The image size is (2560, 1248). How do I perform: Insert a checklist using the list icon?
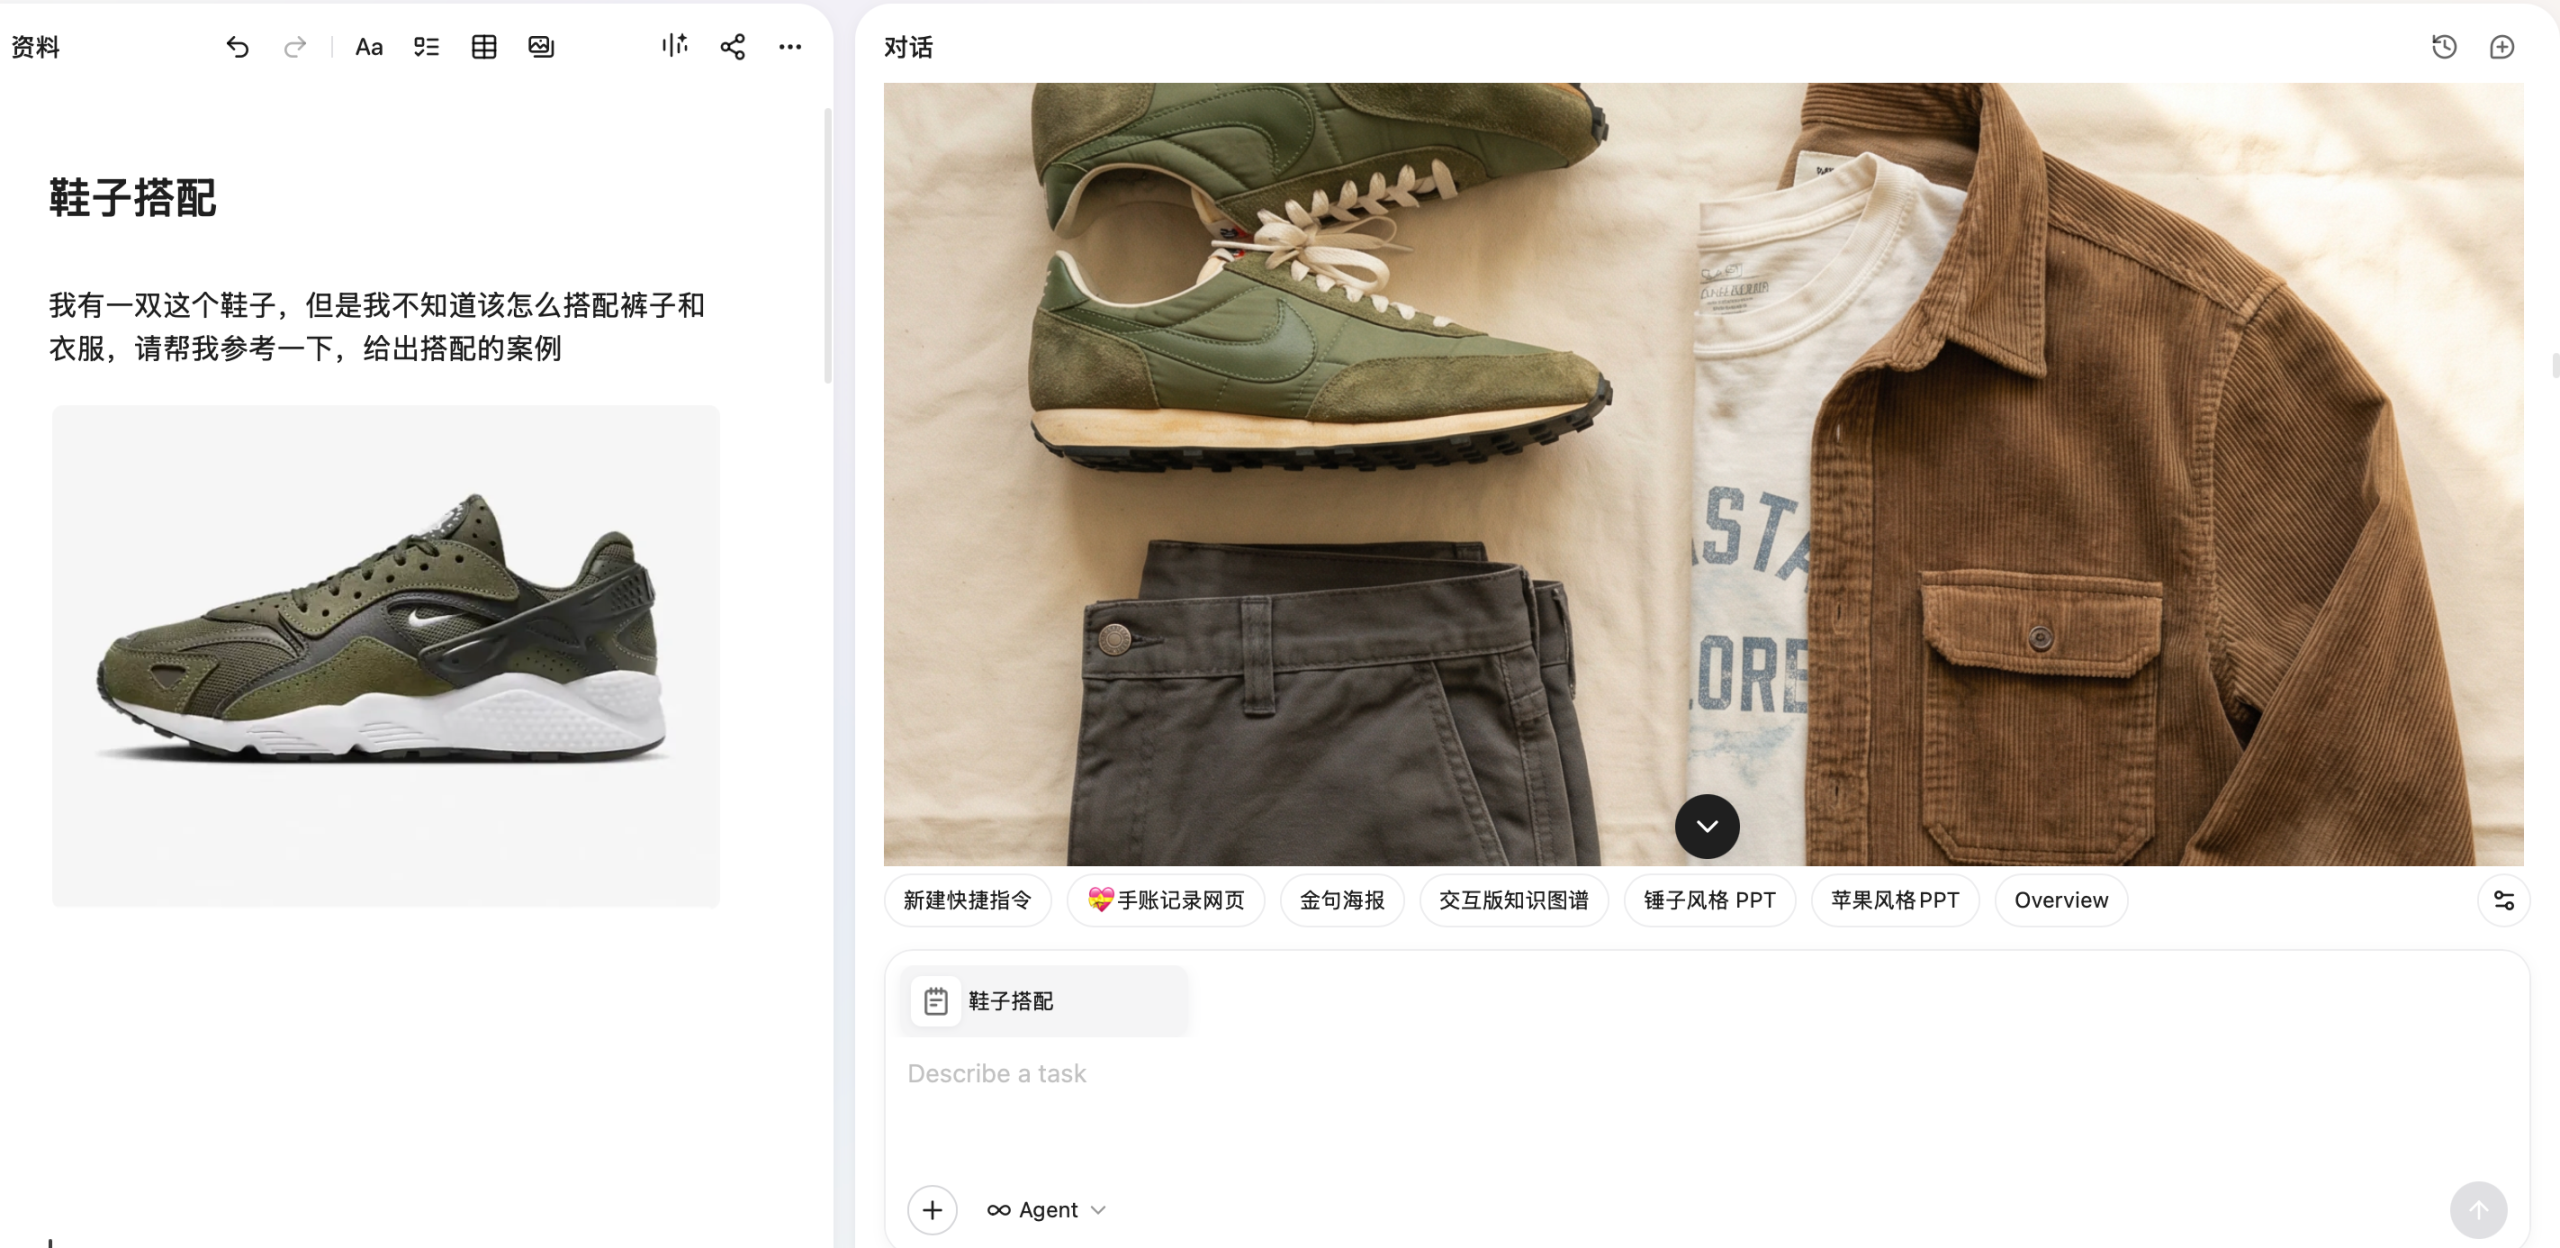click(426, 47)
